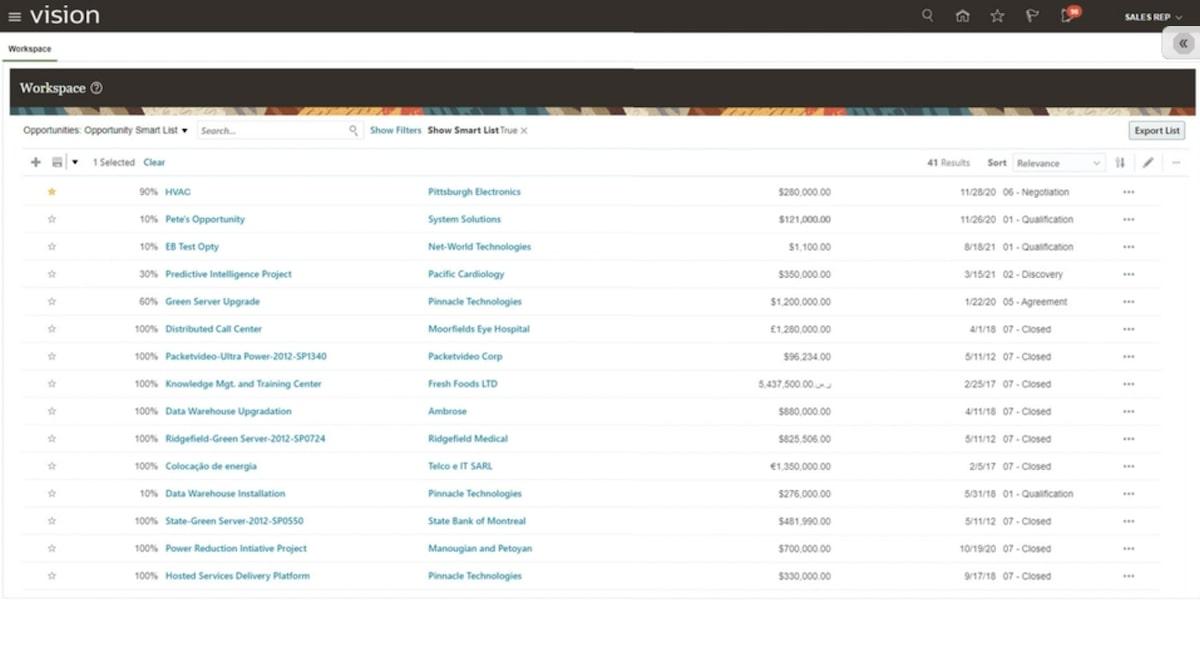Screen dimensions: 1200x653
Task: Open the Favorites star in header
Action: (x=997, y=16)
